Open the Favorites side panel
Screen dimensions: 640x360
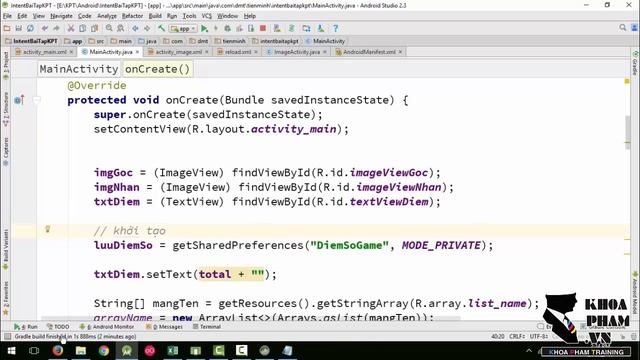click(x=6, y=298)
